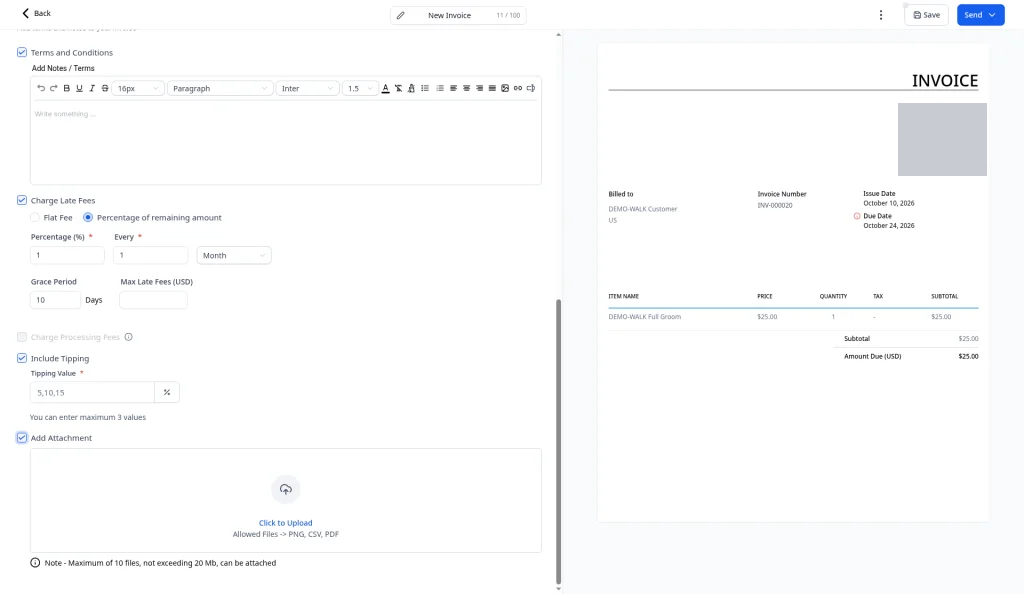This screenshot has height=594, width=1024.
Task: Insert a link into notes
Action: 518,88
